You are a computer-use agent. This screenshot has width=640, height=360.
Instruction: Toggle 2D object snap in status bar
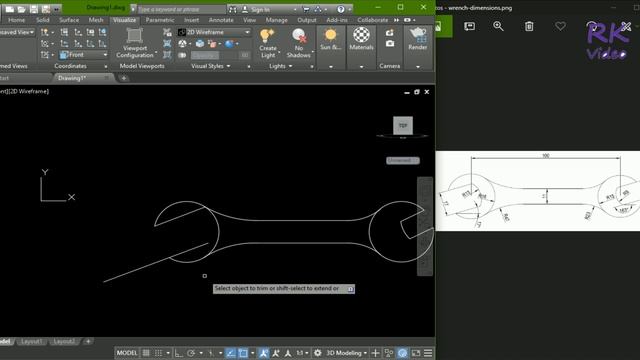(x=243, y=353)
